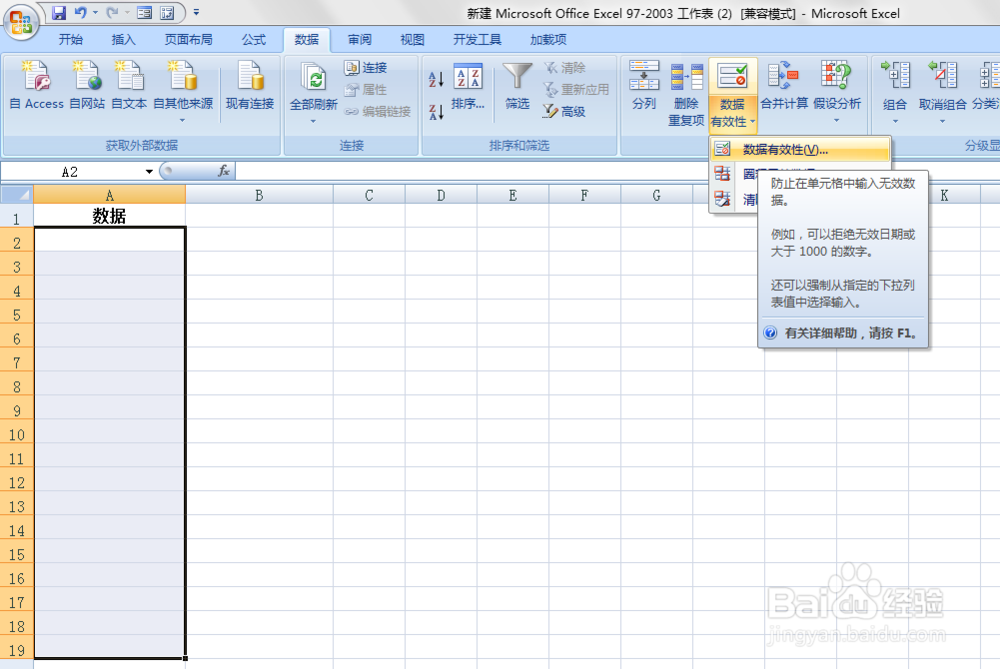Click the Select All corner button
This screenshot has height=669, width=1000.
pyautogui.click(x=17, y=195)
